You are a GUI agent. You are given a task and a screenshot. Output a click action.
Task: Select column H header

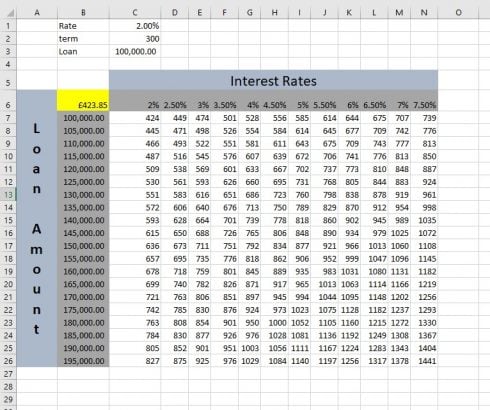(x=275, y=13)
